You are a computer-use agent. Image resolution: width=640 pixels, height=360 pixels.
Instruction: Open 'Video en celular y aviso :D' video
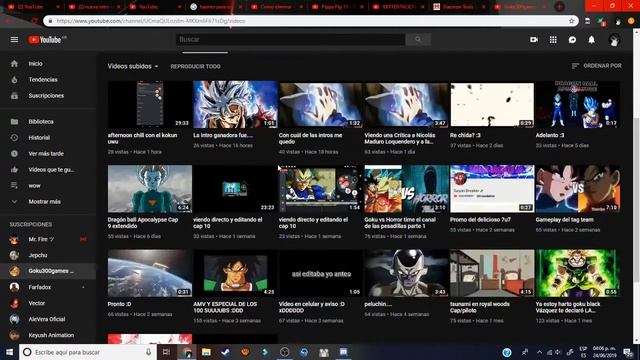320,273
